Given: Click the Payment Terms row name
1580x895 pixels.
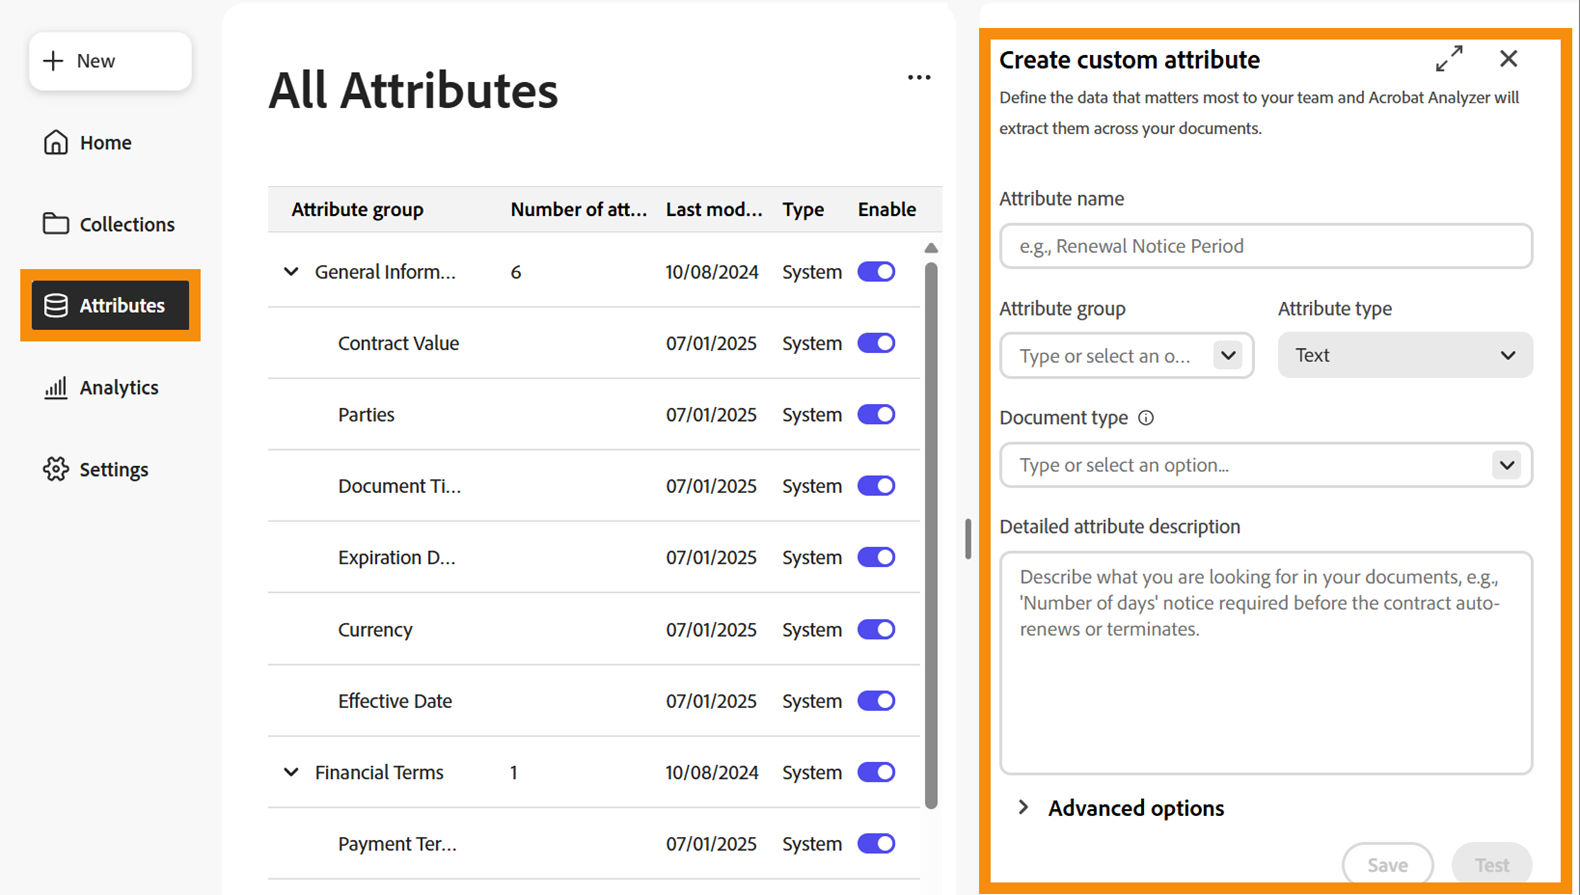Looking at the screenshot, I should (x=397, y=843).
